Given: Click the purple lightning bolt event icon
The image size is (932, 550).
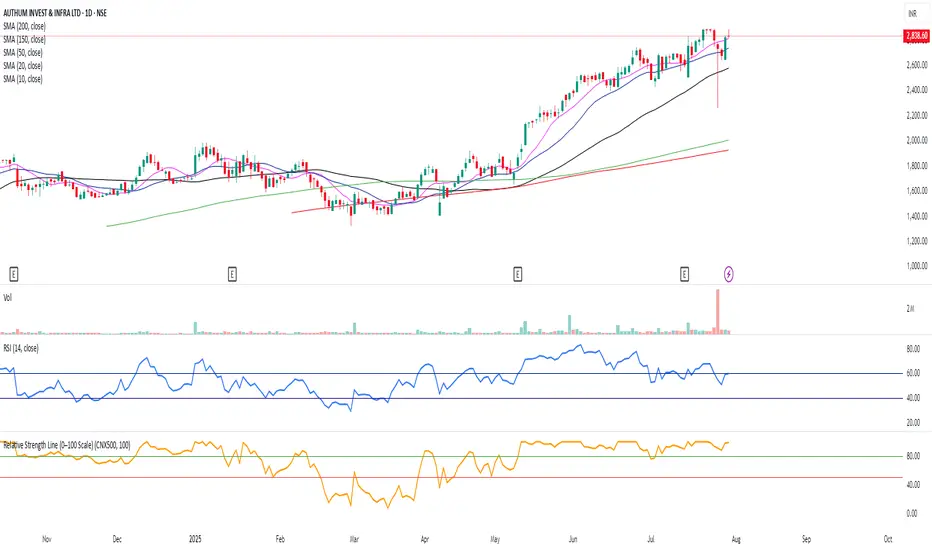Looking at the screenshot, I should pyautogui.click(x=729, y=272).
